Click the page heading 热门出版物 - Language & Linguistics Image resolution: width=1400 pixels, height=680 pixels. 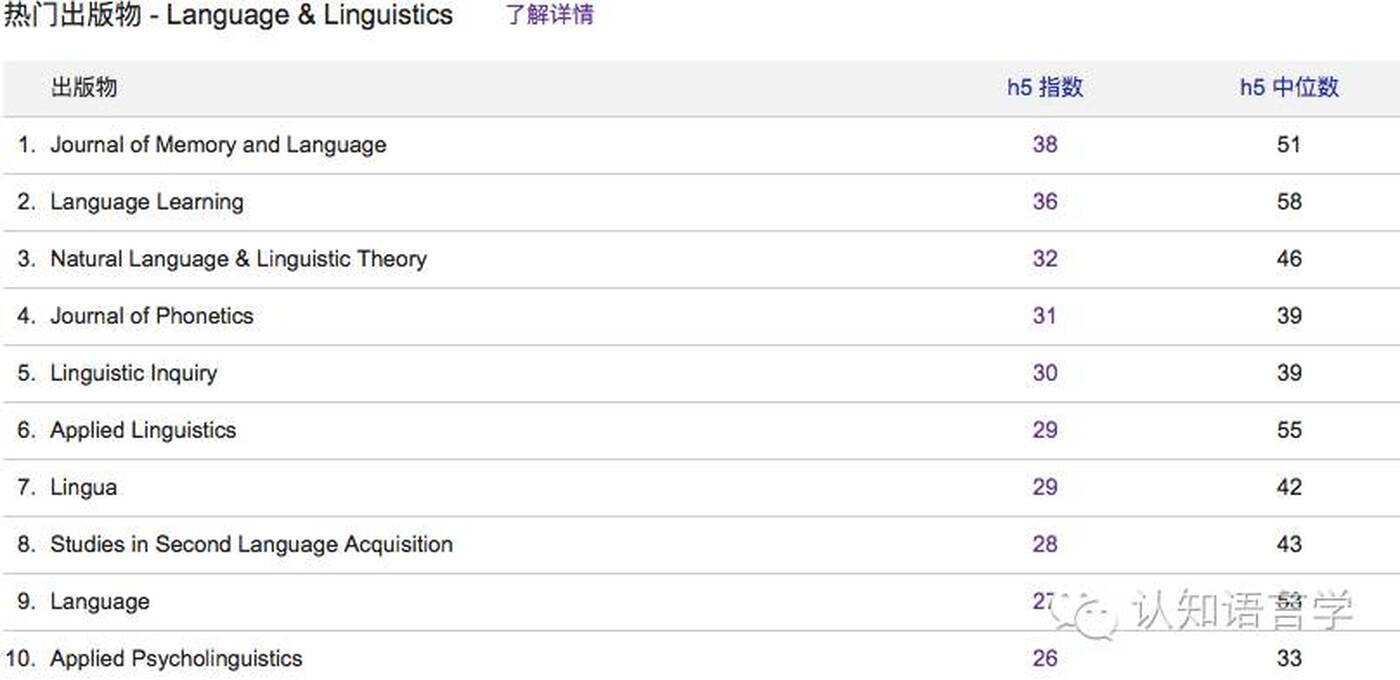(x=227, y=15)
